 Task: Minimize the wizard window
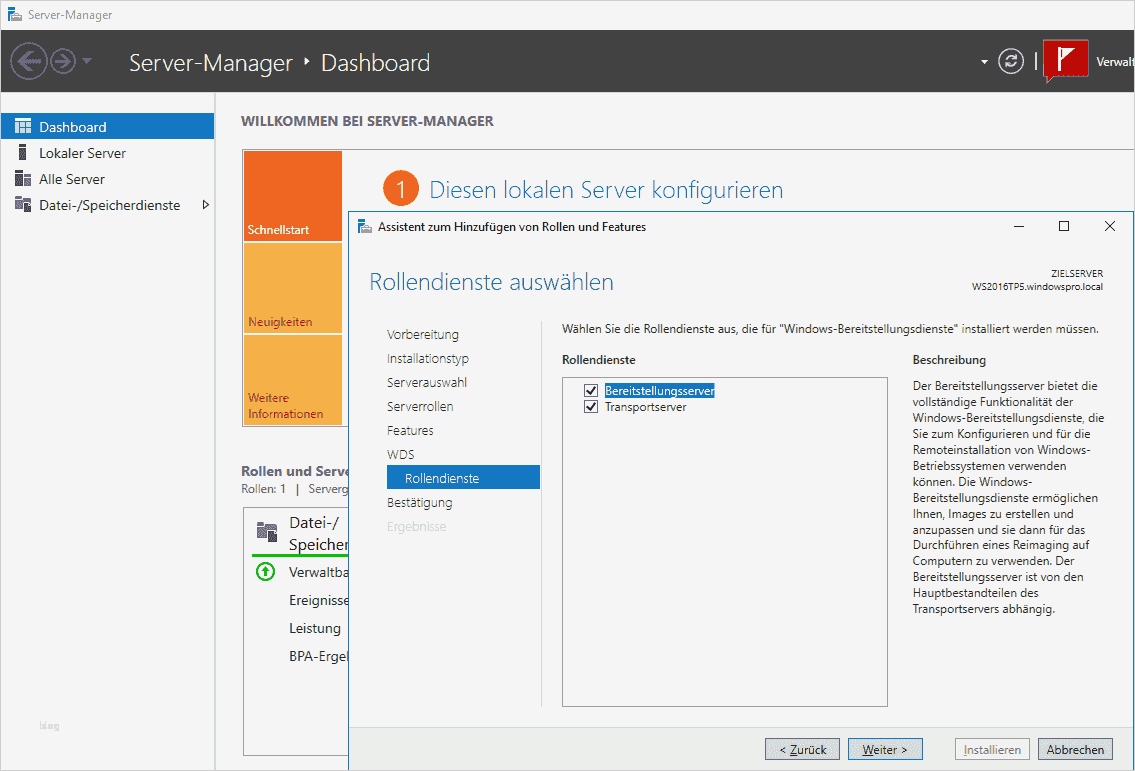[x=1018, y=227]
